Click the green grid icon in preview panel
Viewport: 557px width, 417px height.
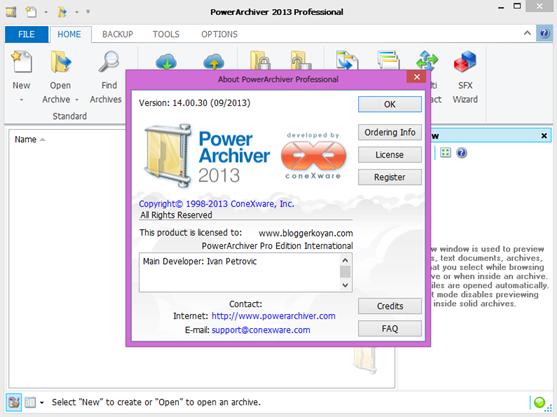445,153
